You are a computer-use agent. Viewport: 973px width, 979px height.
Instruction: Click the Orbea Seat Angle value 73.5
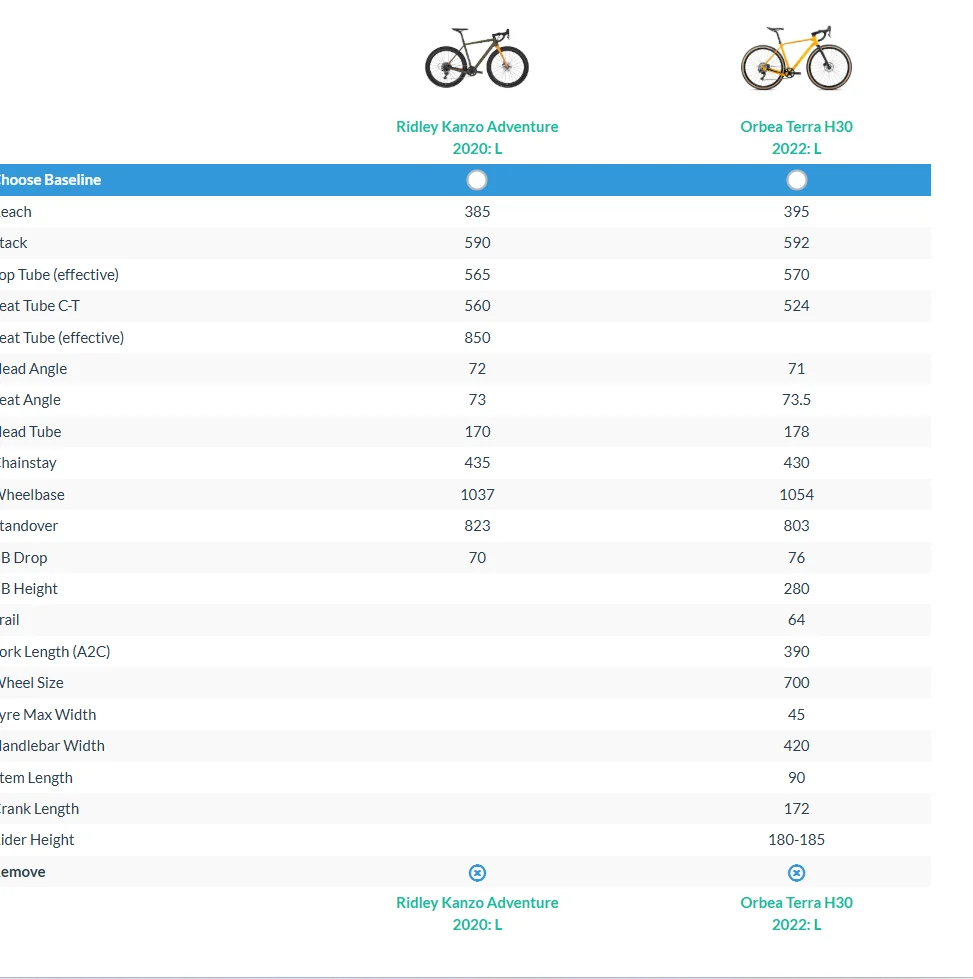coord(796,400)
